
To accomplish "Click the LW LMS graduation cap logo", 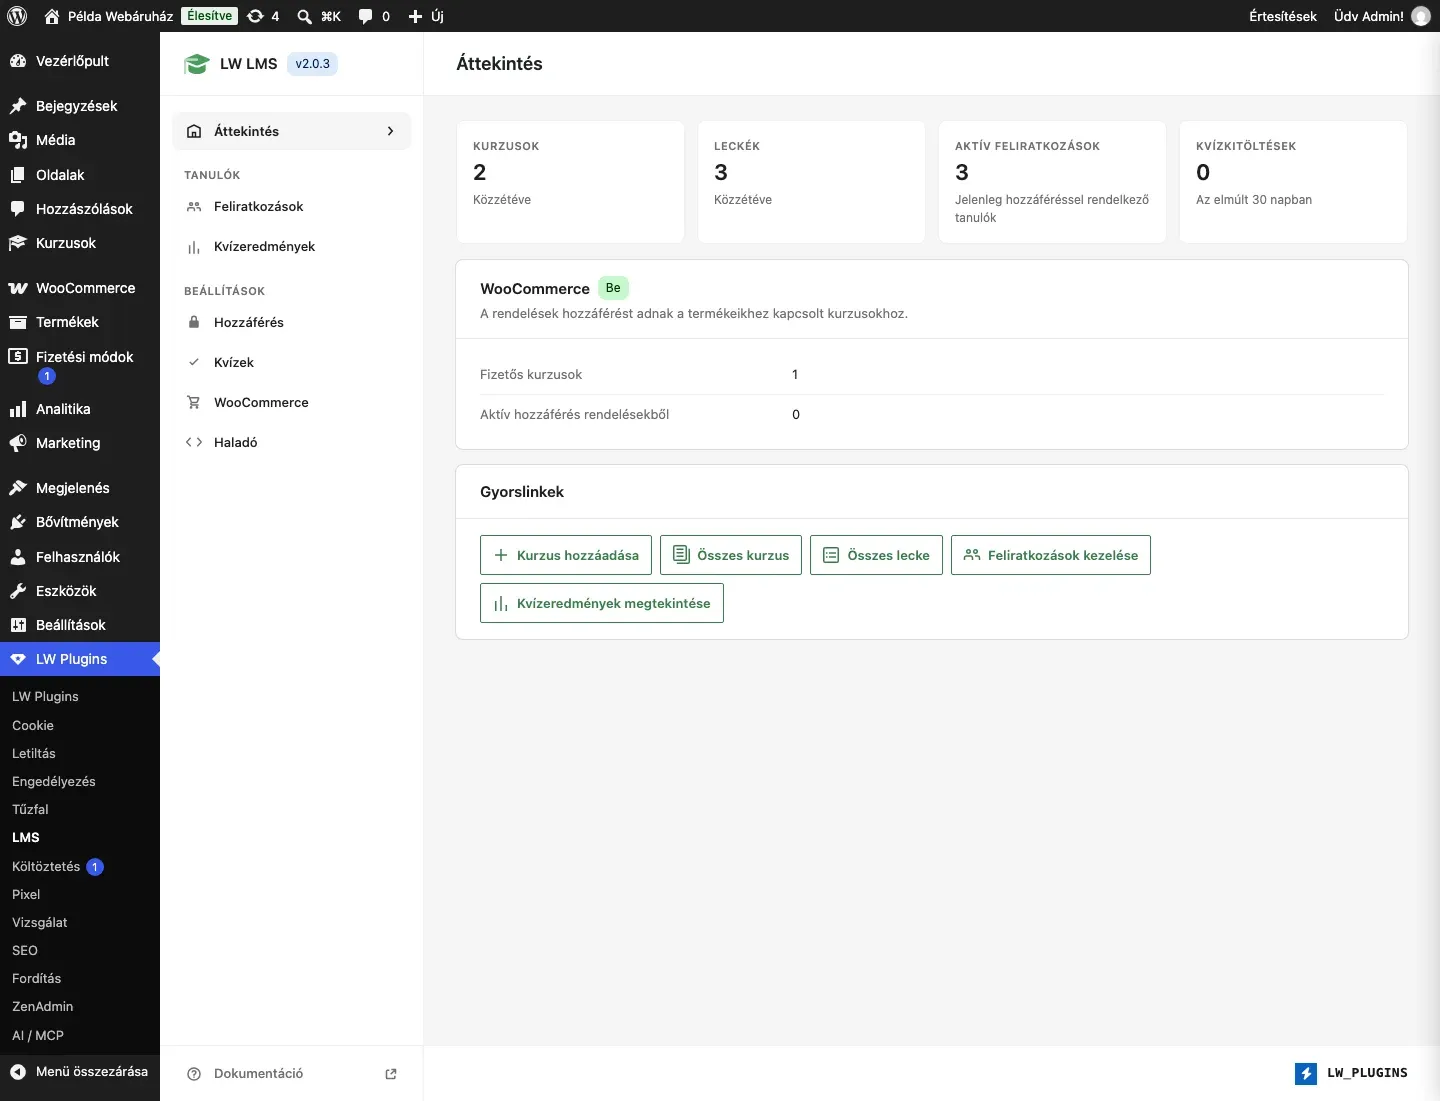I will point(196,64).
